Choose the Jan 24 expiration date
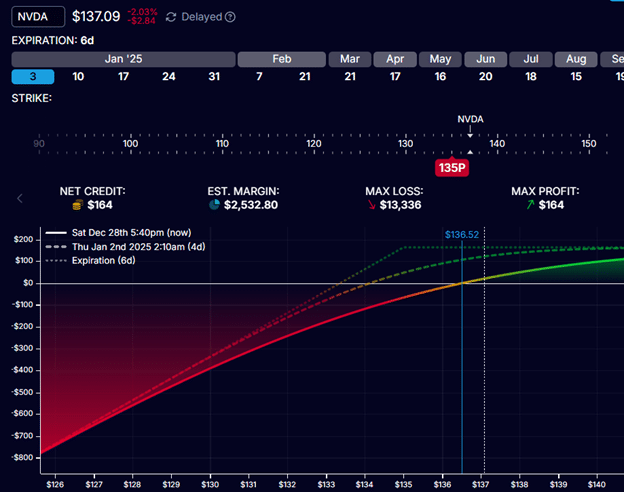 click(169, 76)
